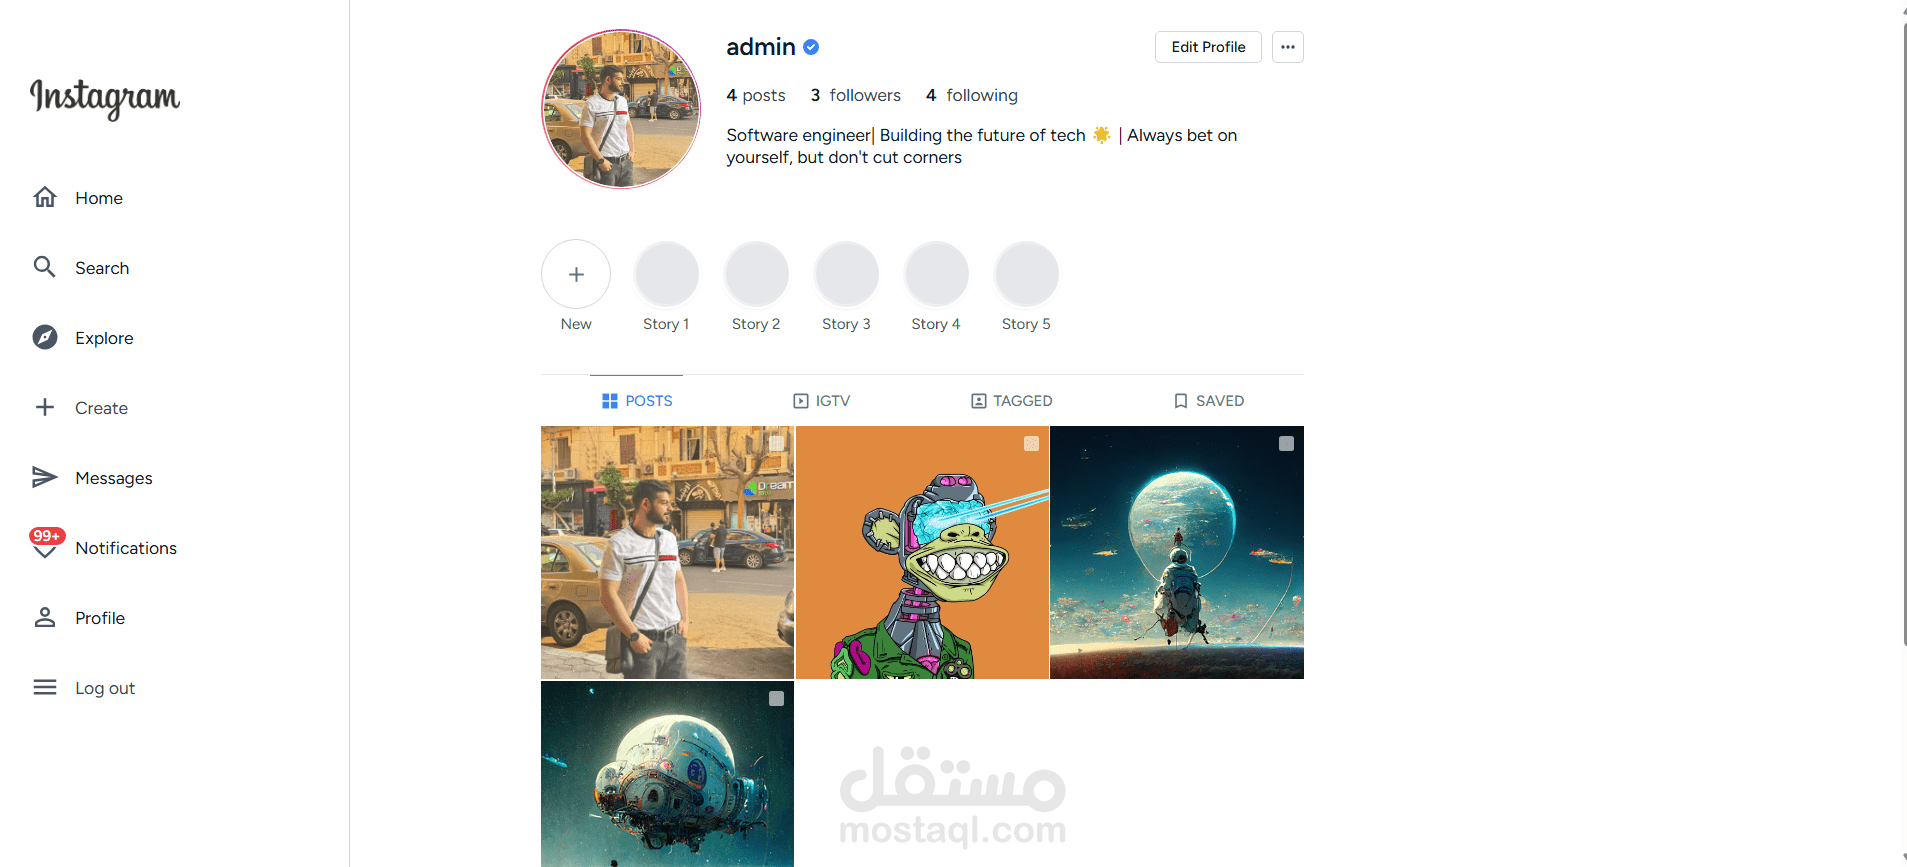Switch to the IGTV tab

pos(821,401)
